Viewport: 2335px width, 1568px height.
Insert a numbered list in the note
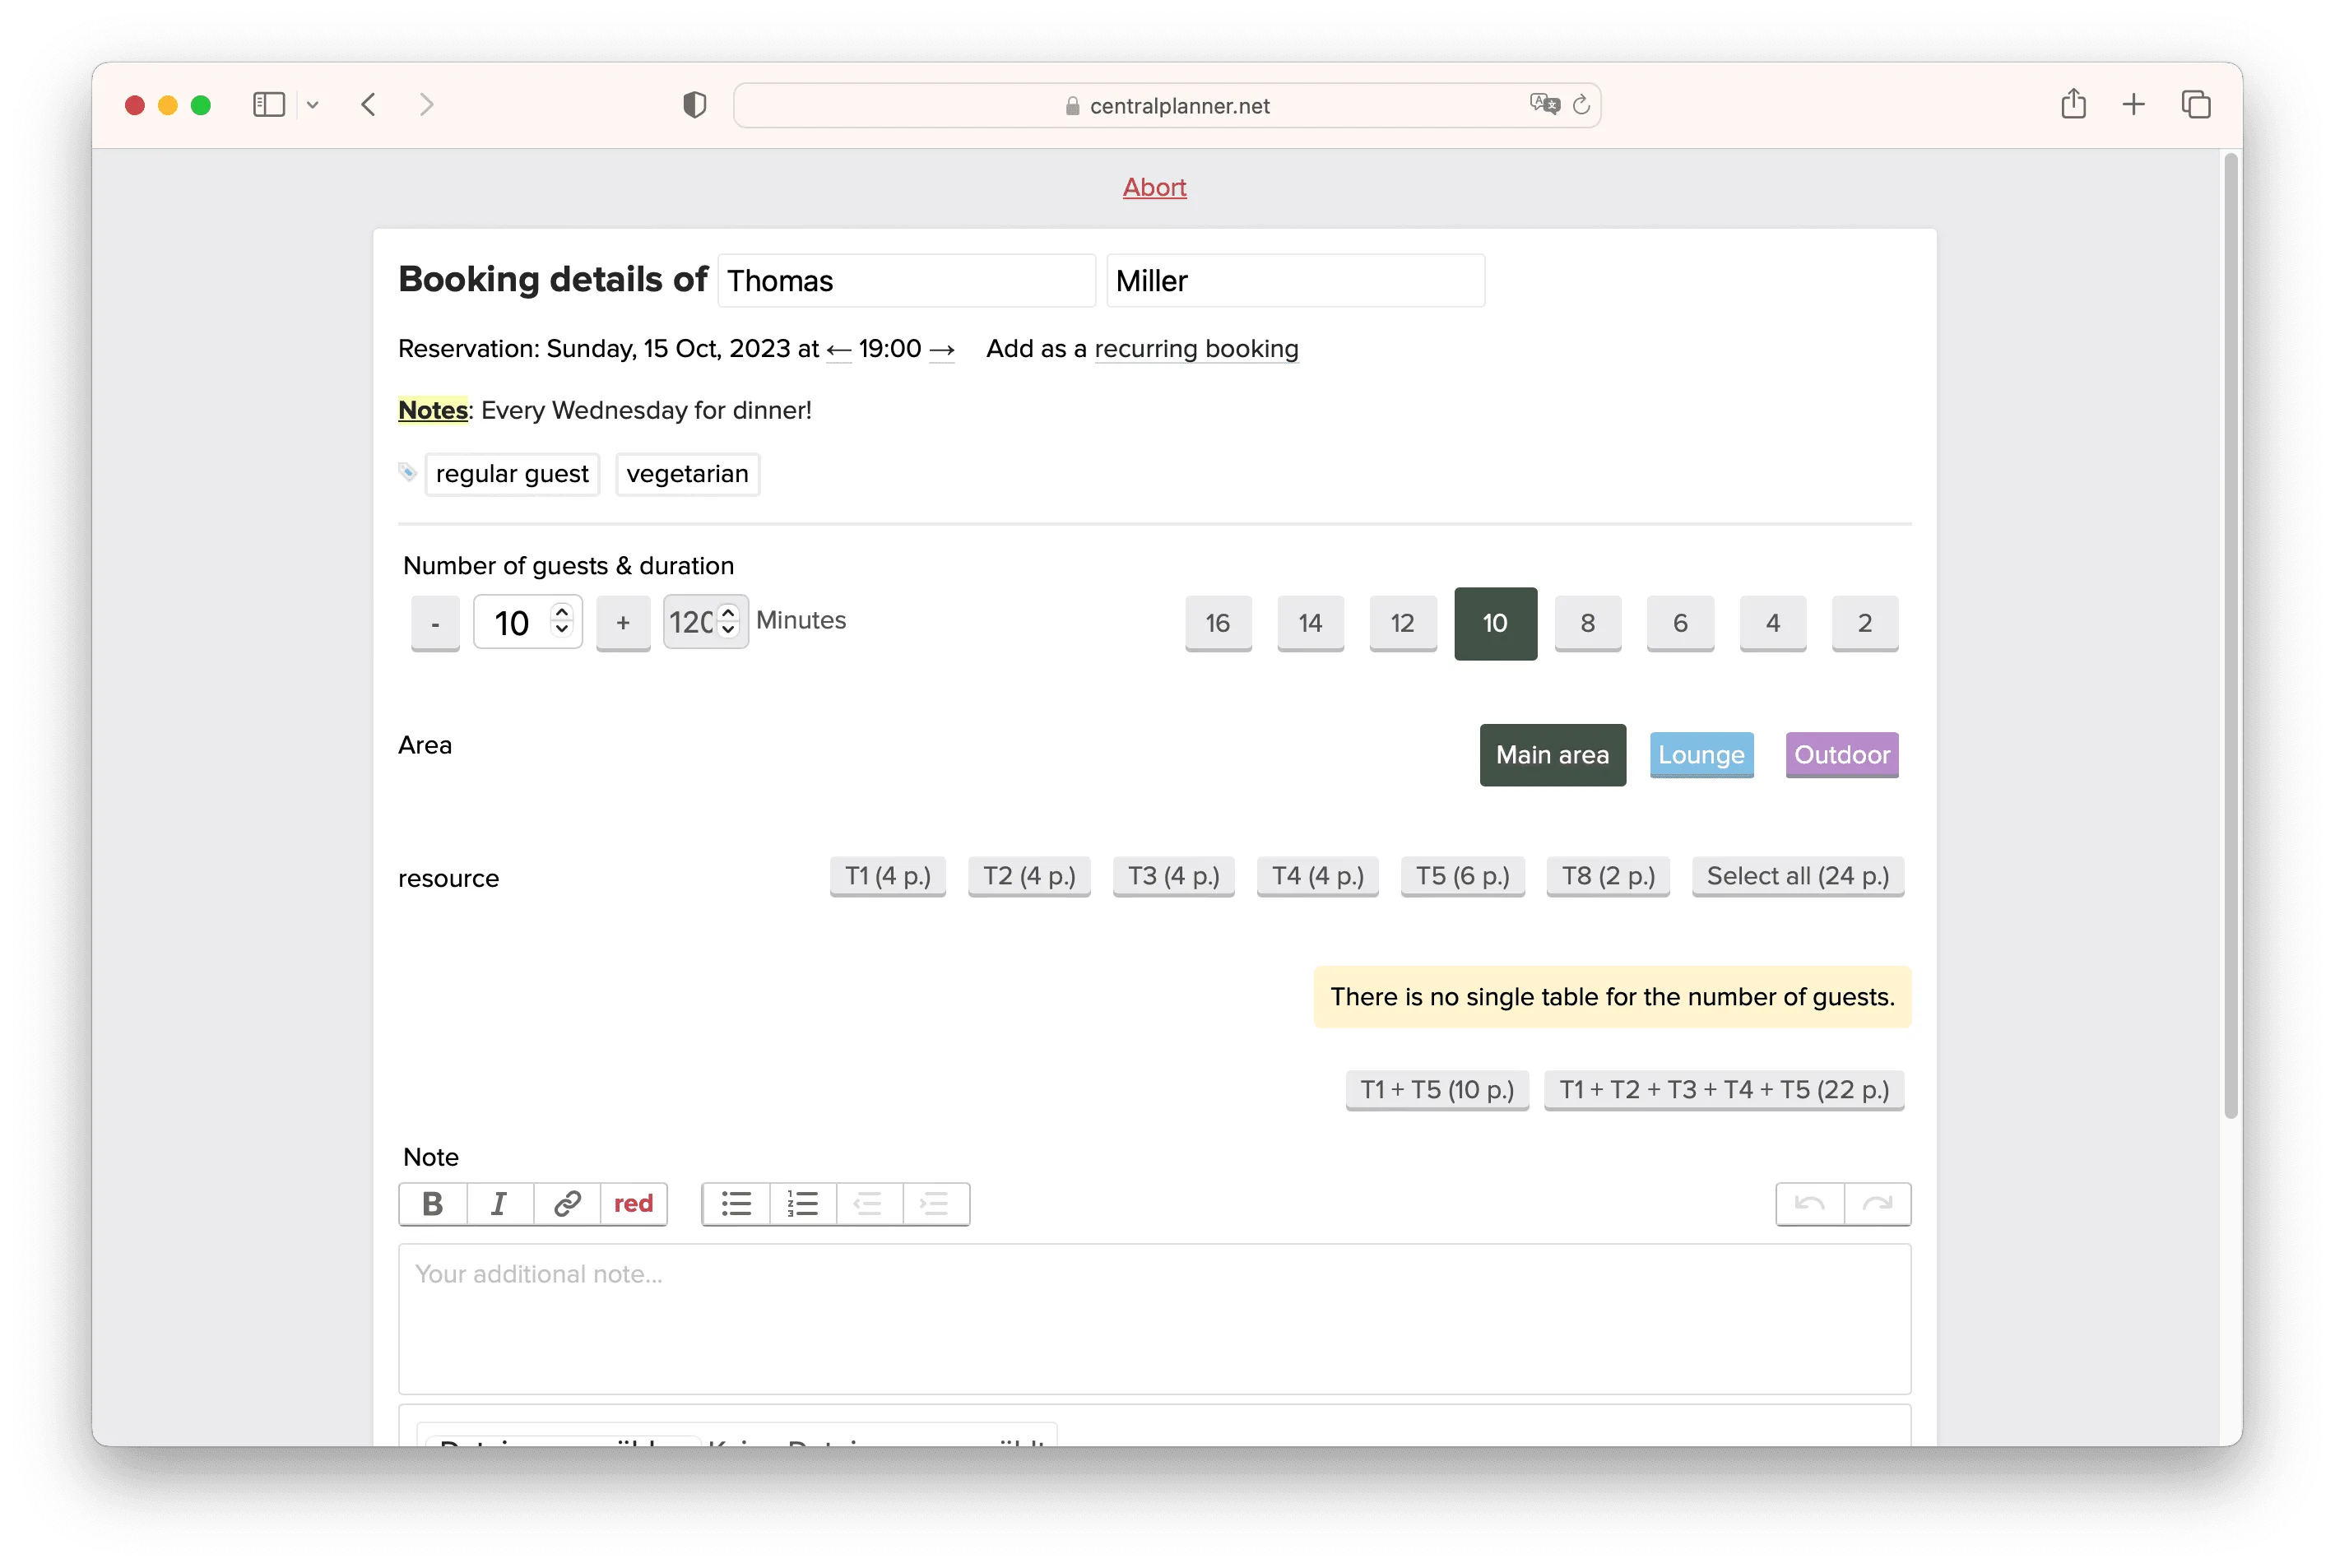click(x=802, y=1203)
